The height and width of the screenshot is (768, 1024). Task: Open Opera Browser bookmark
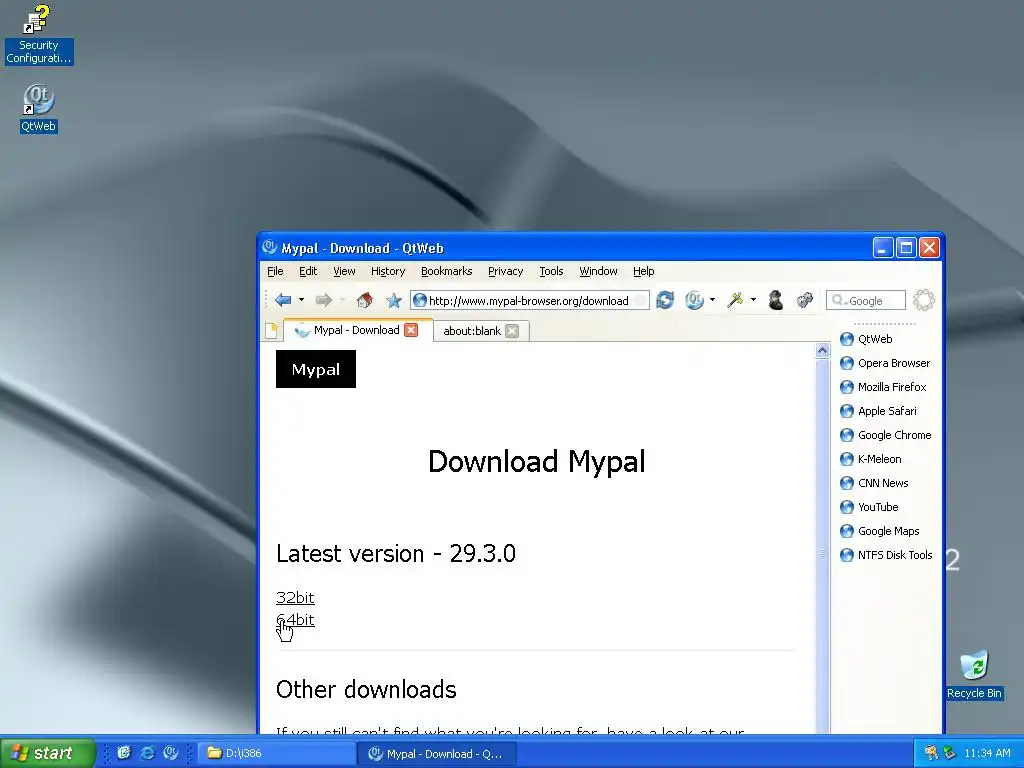pos(885,363)
